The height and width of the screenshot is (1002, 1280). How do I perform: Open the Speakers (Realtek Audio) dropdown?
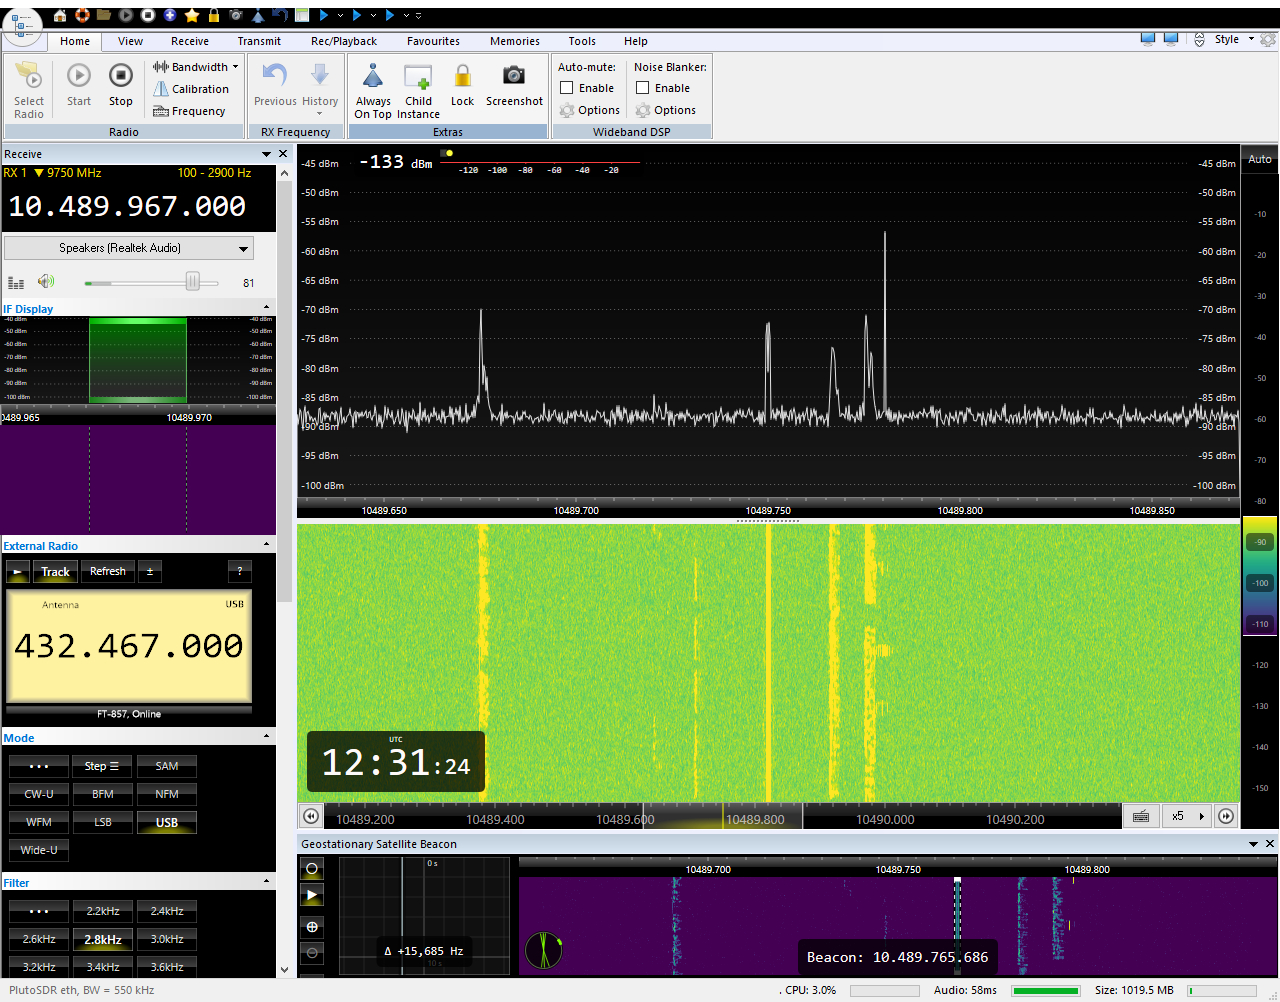(129, 248)
